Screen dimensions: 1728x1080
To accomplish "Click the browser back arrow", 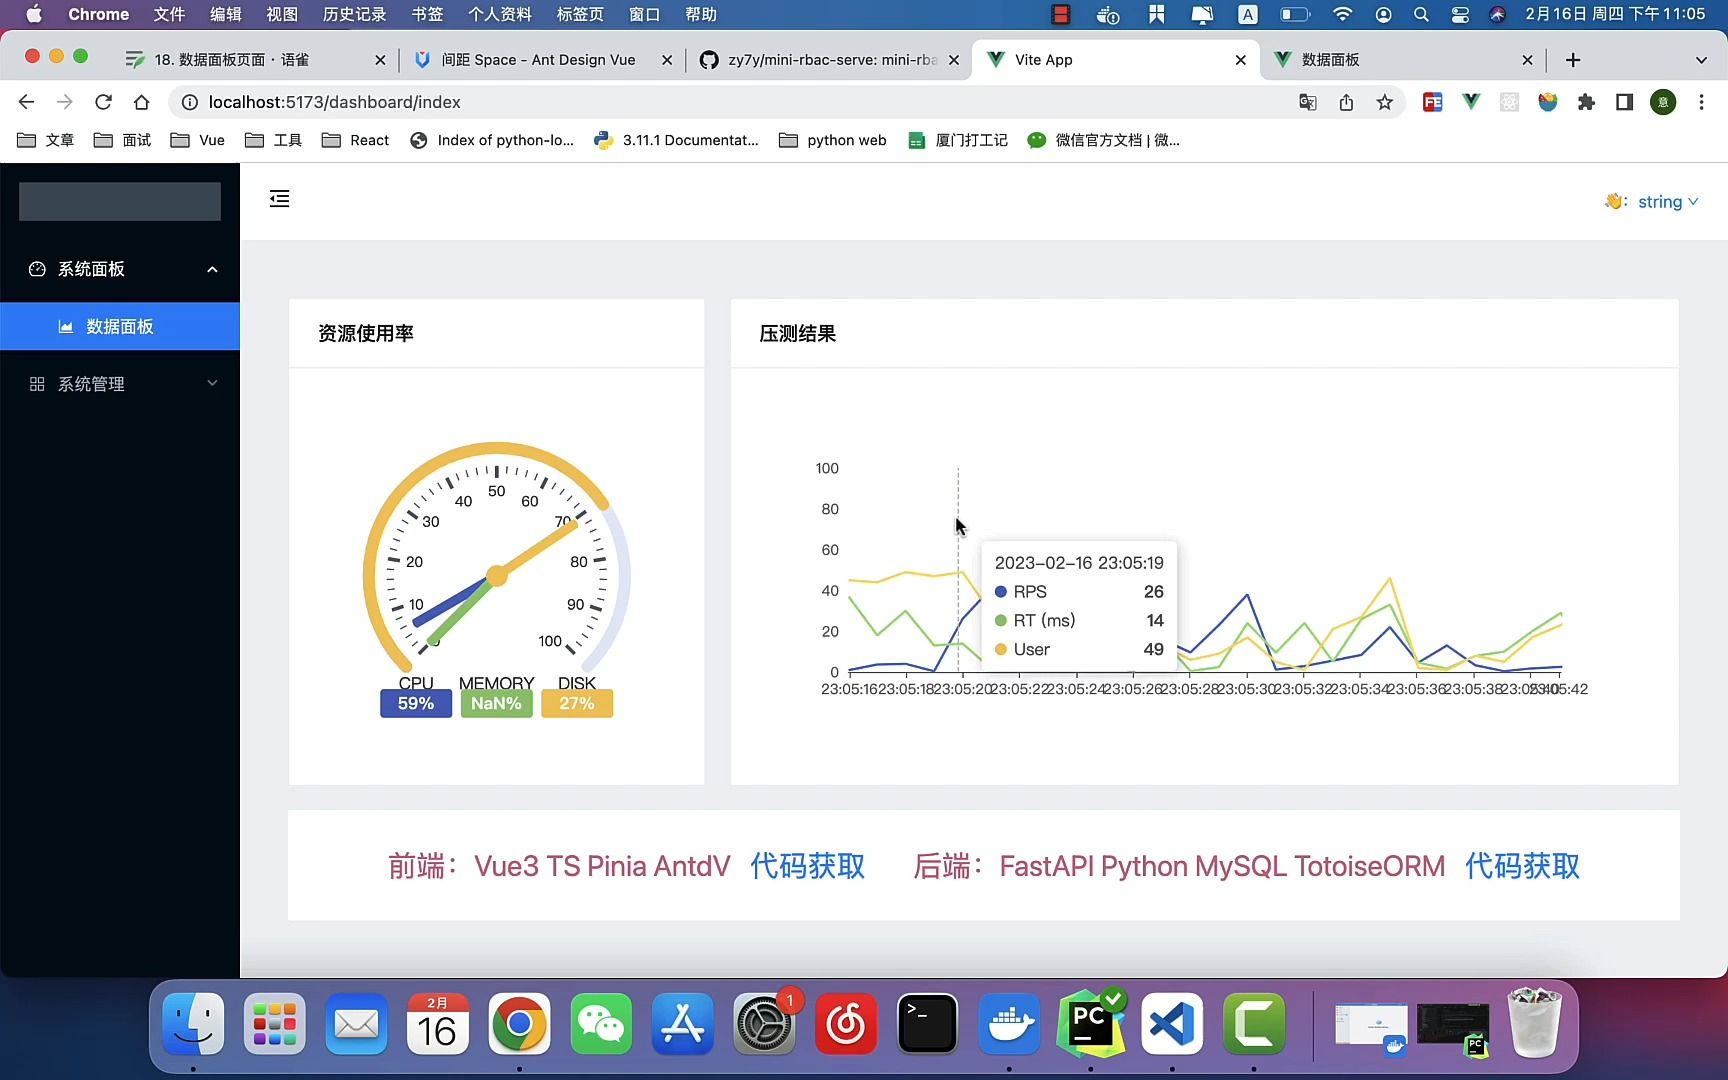I will (x=25, y=101).
